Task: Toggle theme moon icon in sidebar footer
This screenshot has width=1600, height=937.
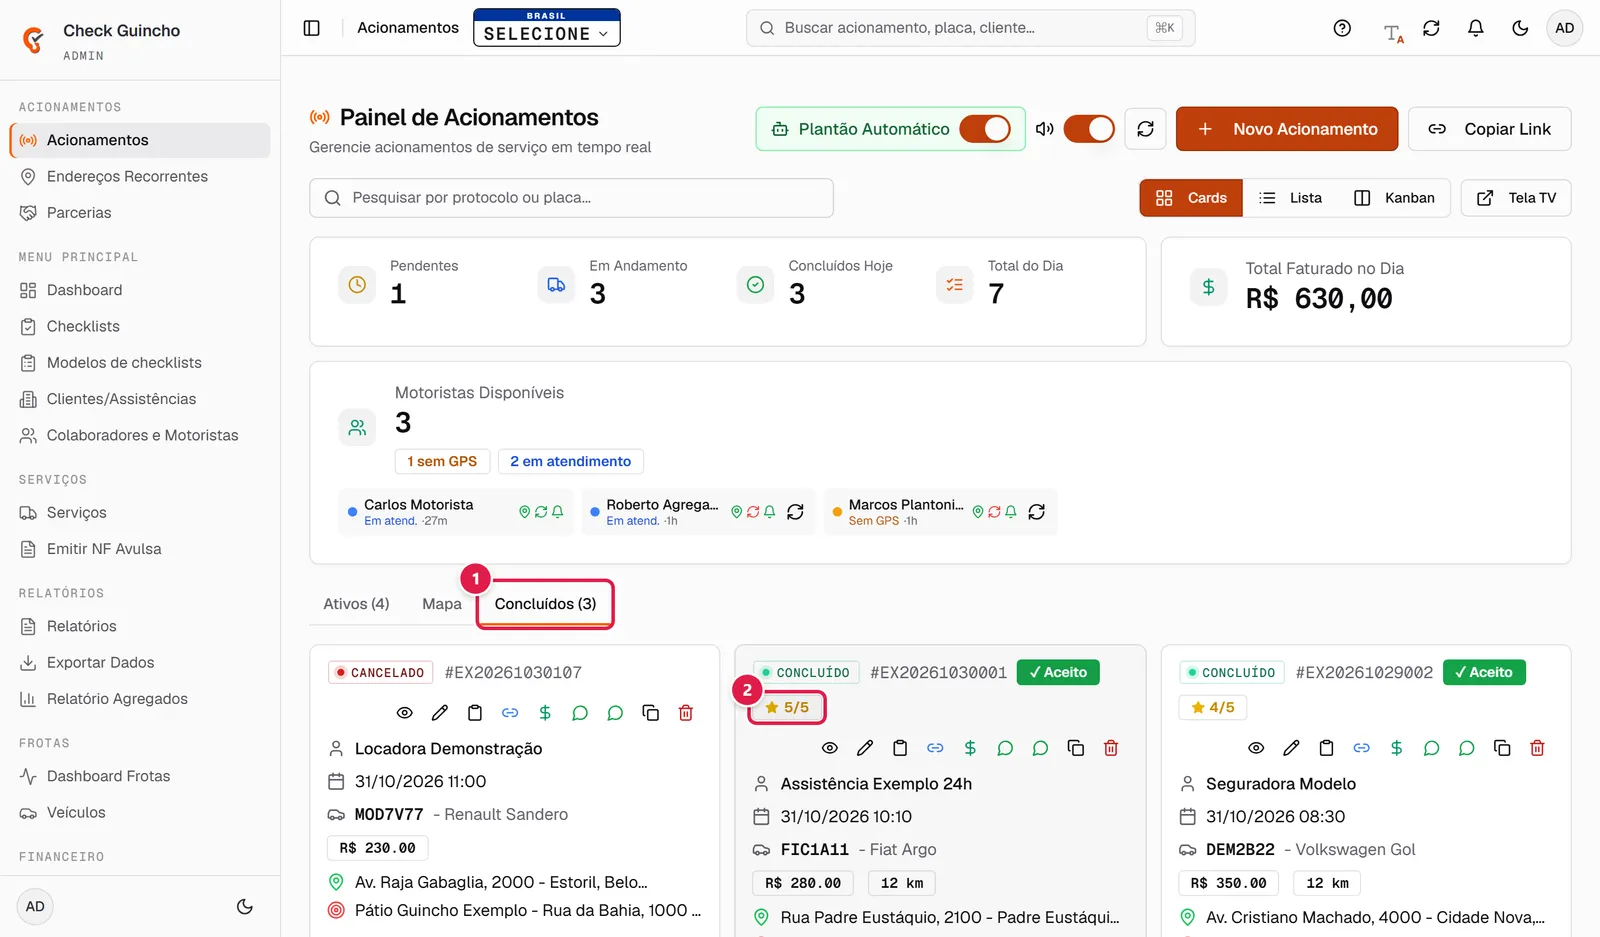Action: [x=244, y=907]
